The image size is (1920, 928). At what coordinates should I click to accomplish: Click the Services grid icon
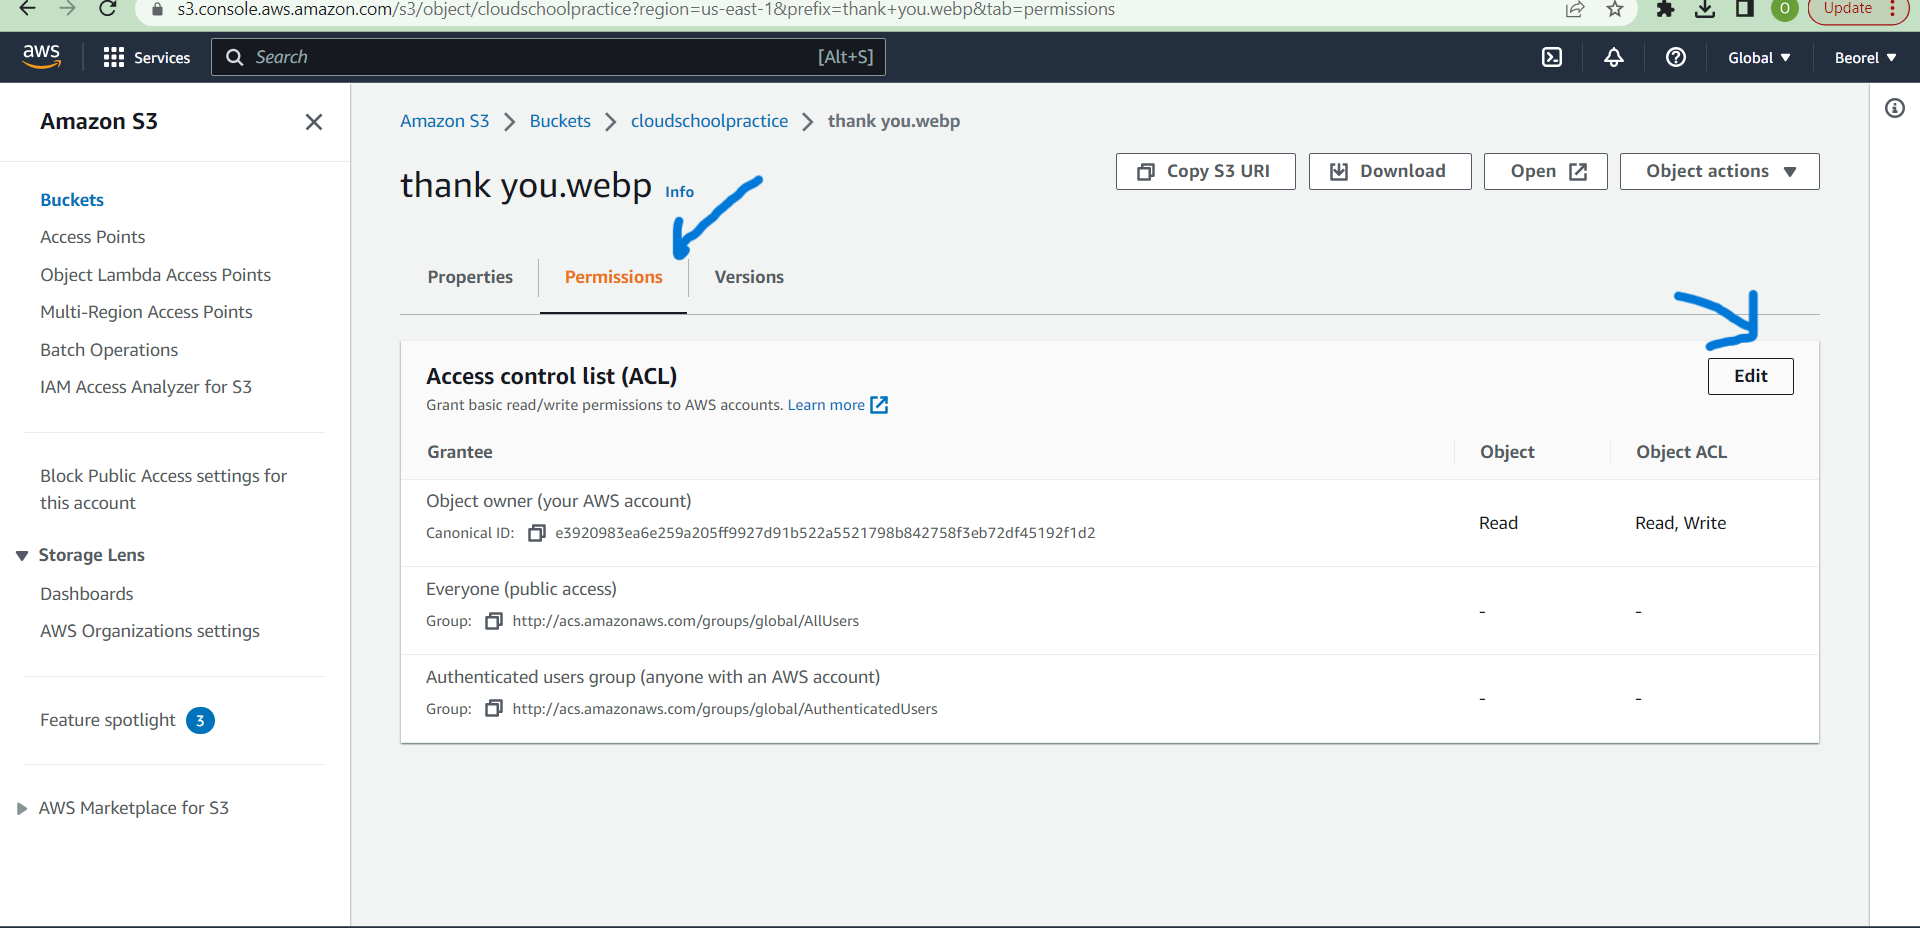(114, 57)
